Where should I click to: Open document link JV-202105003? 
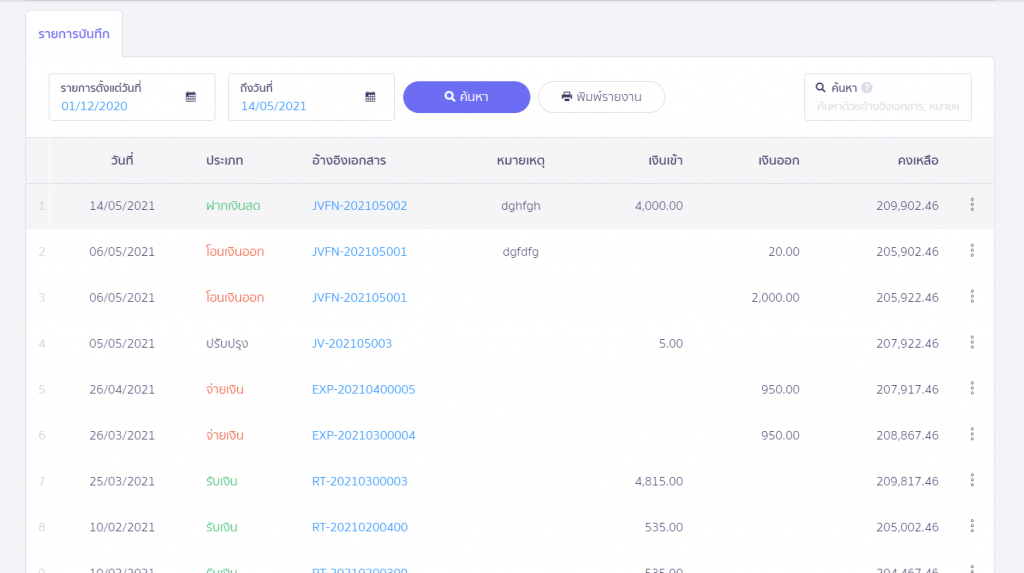[352, 344]
